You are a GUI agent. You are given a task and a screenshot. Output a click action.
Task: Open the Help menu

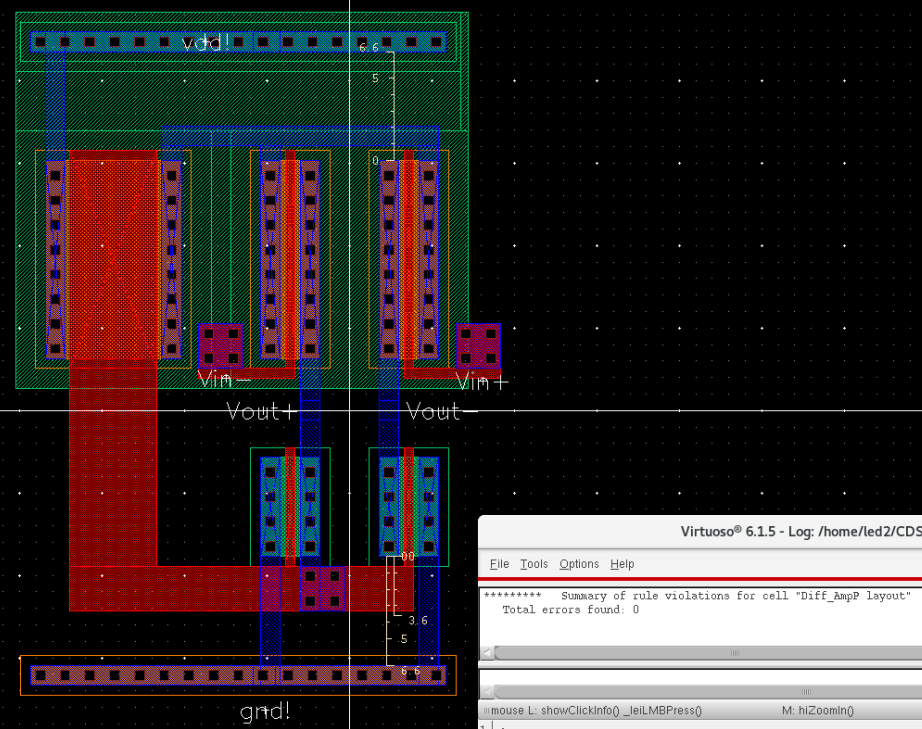point(622,563)
